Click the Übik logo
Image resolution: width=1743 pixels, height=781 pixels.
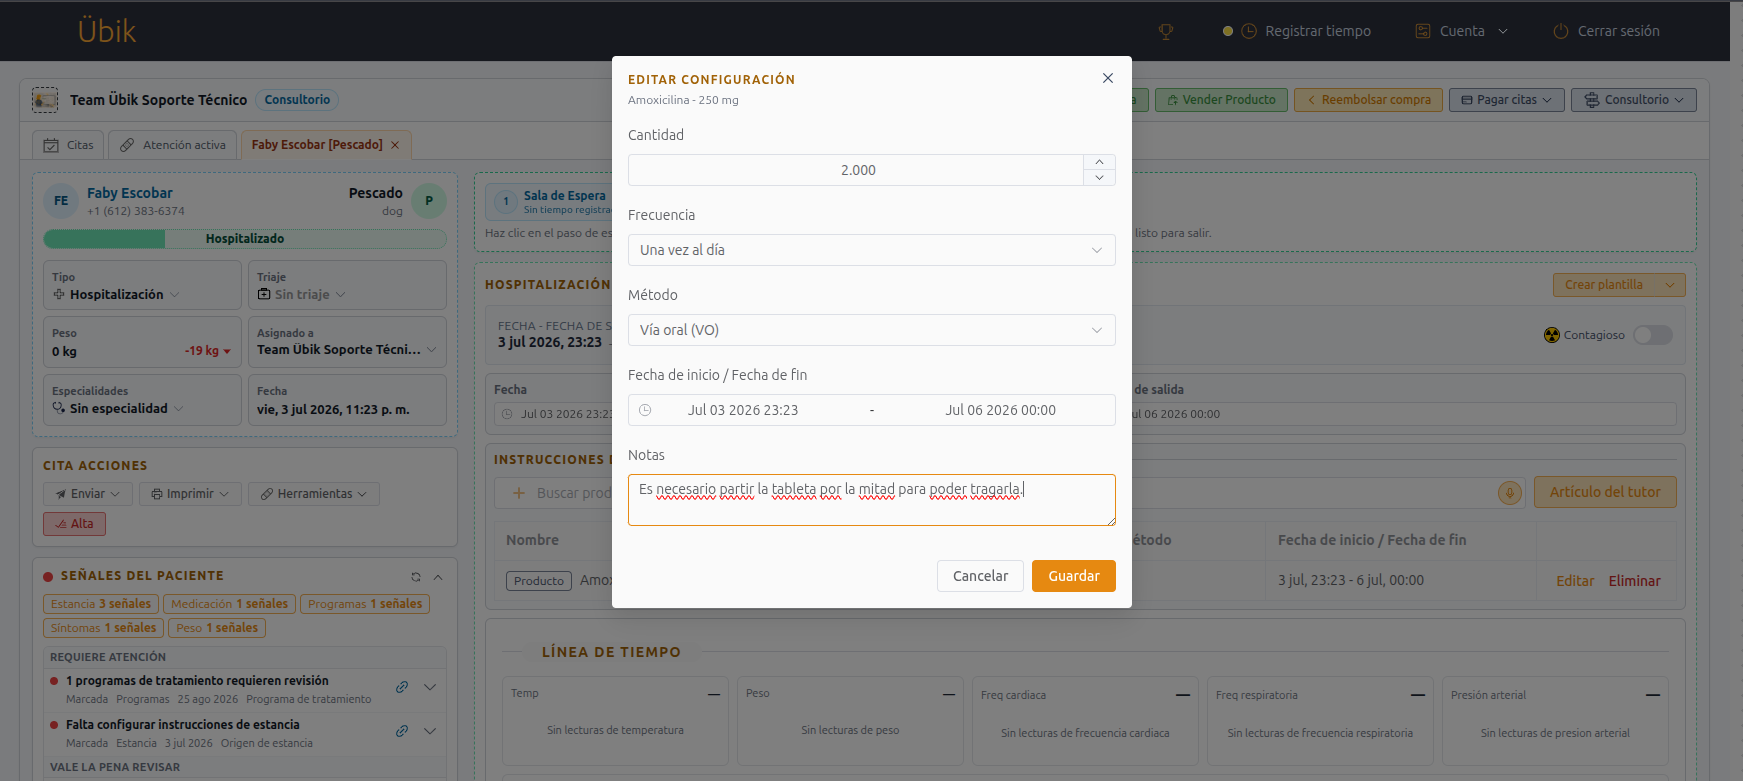tap(107, 30)
